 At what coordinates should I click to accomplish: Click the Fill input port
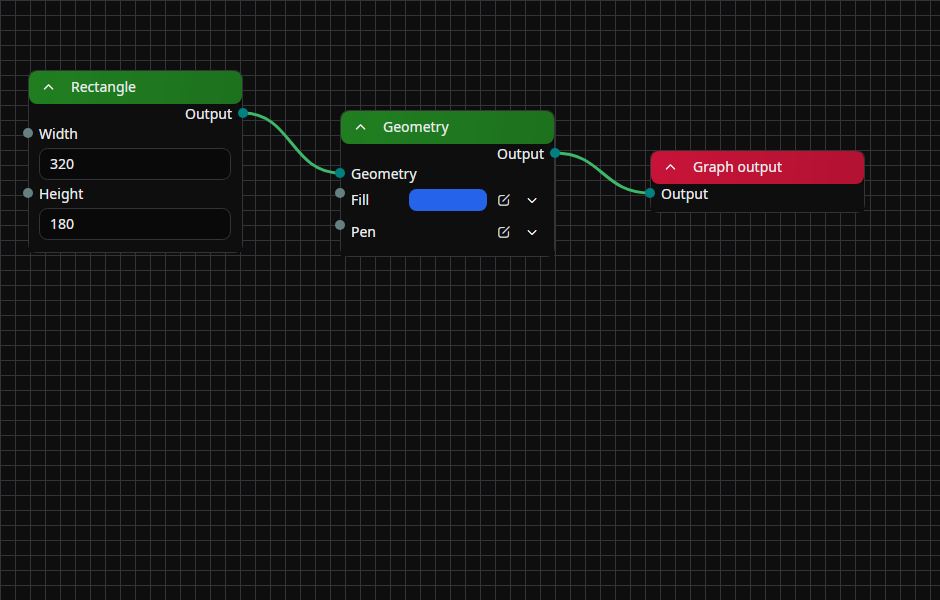340,193
